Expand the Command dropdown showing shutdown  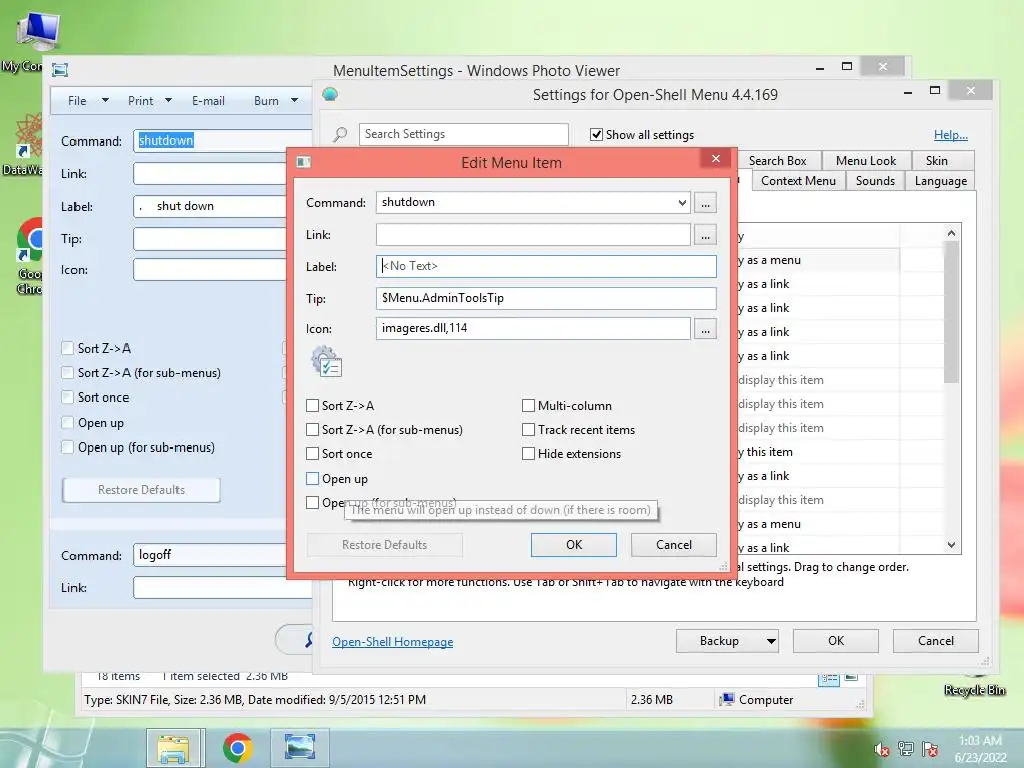tap(682, 202)
